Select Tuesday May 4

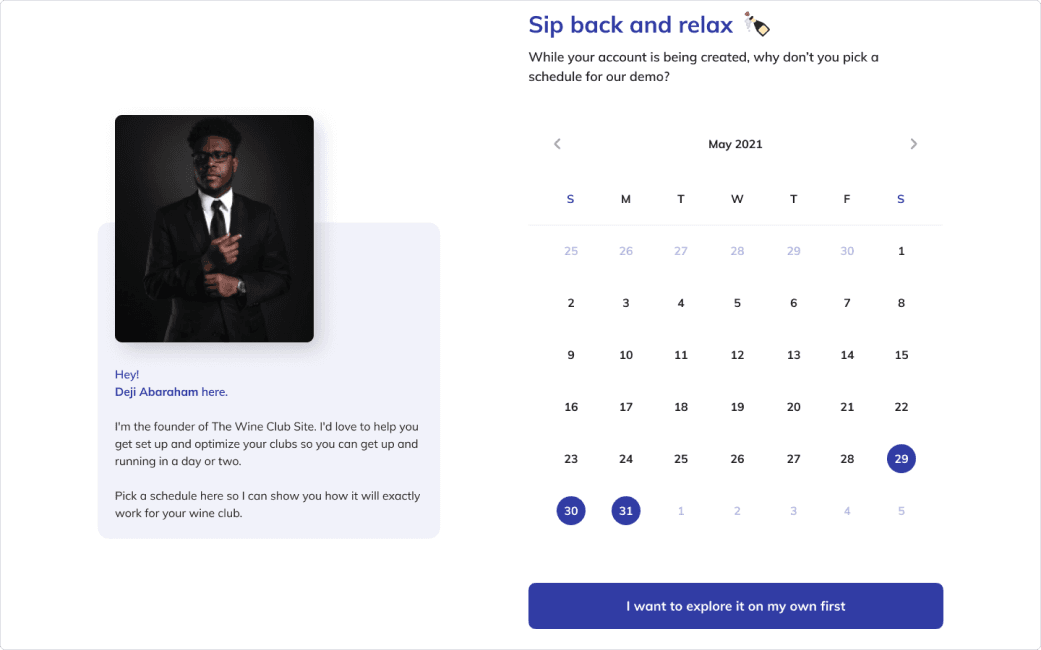click(681, 303)
